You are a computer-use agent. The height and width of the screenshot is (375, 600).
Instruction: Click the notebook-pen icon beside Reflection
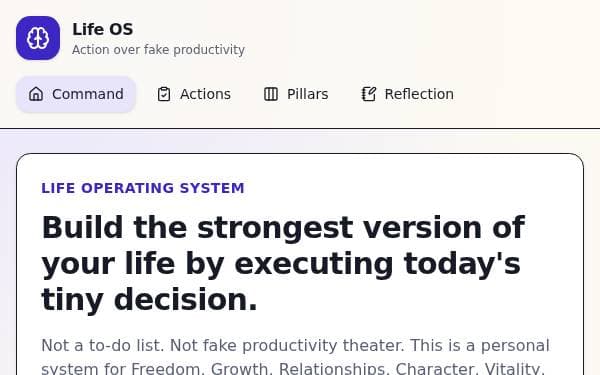click(x=368, y=94)
